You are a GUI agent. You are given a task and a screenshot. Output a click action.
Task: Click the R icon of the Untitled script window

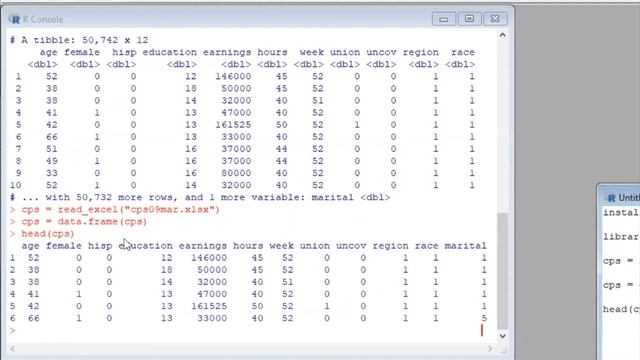click(x=611, y=198)
